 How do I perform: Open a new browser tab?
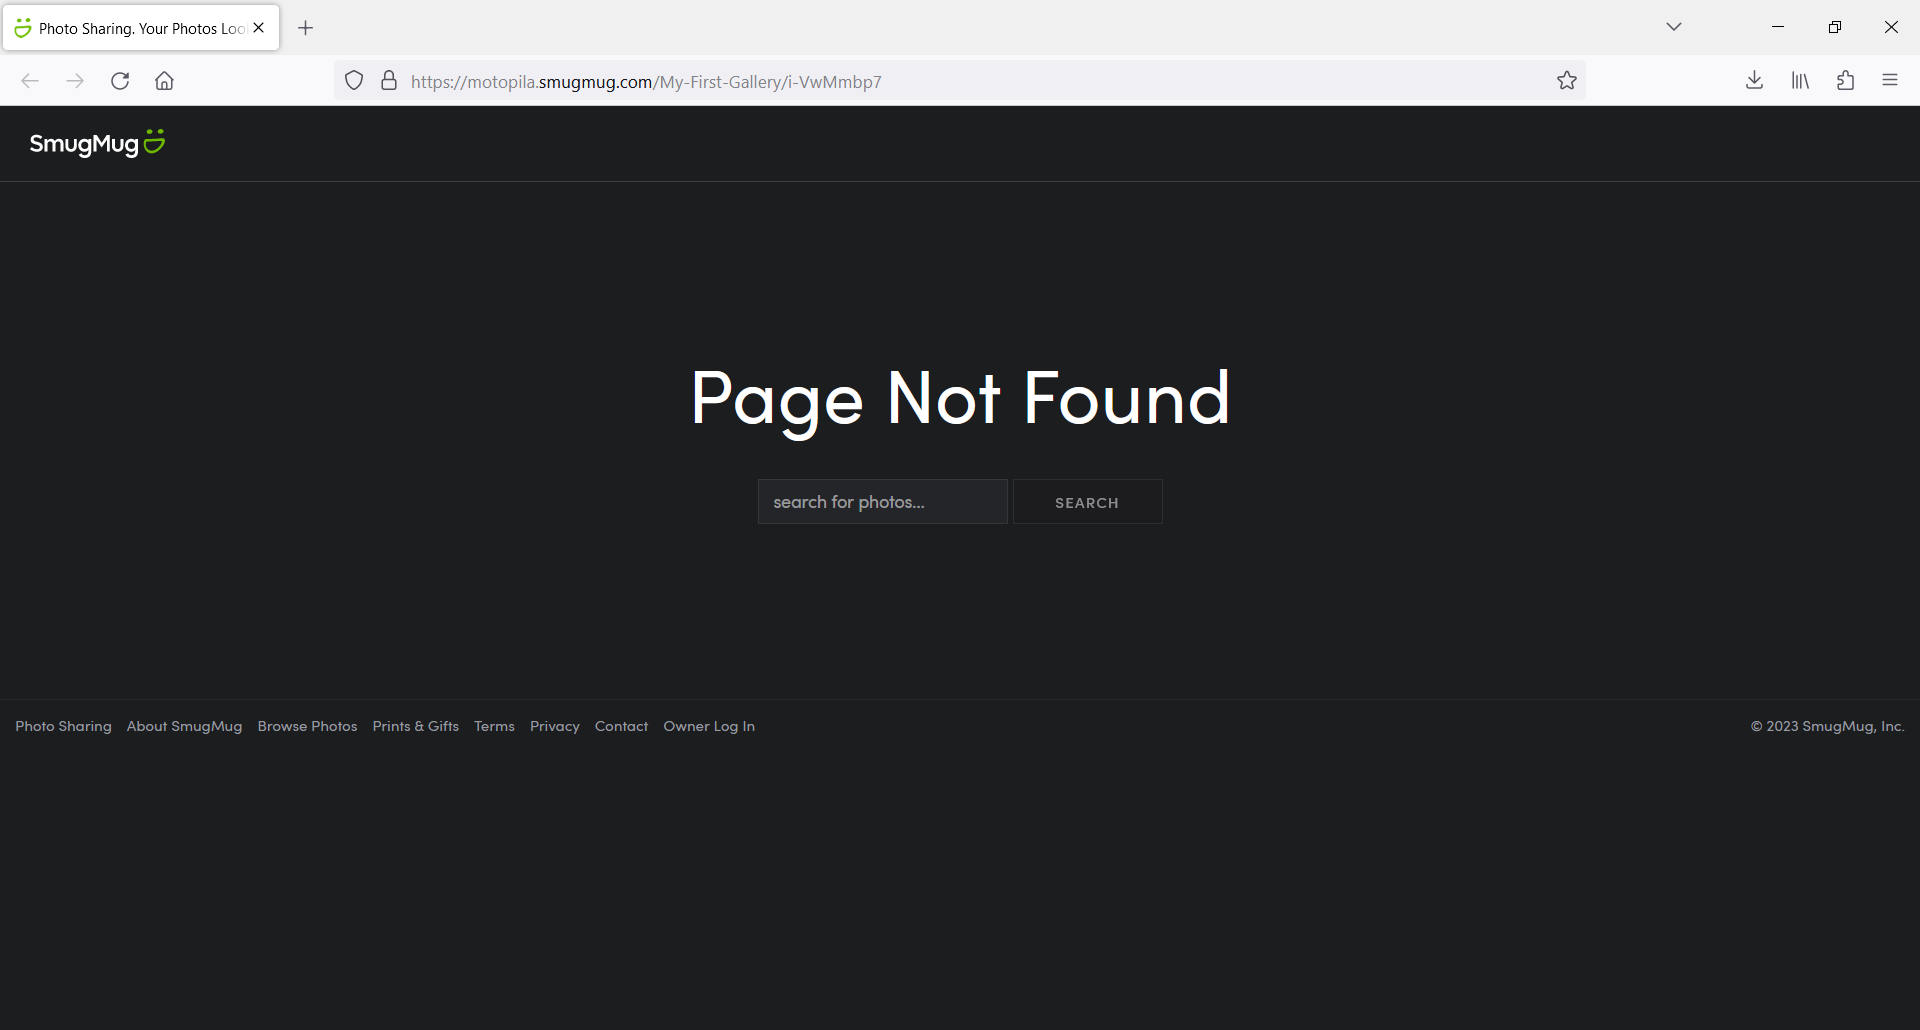tap(306, 28)
